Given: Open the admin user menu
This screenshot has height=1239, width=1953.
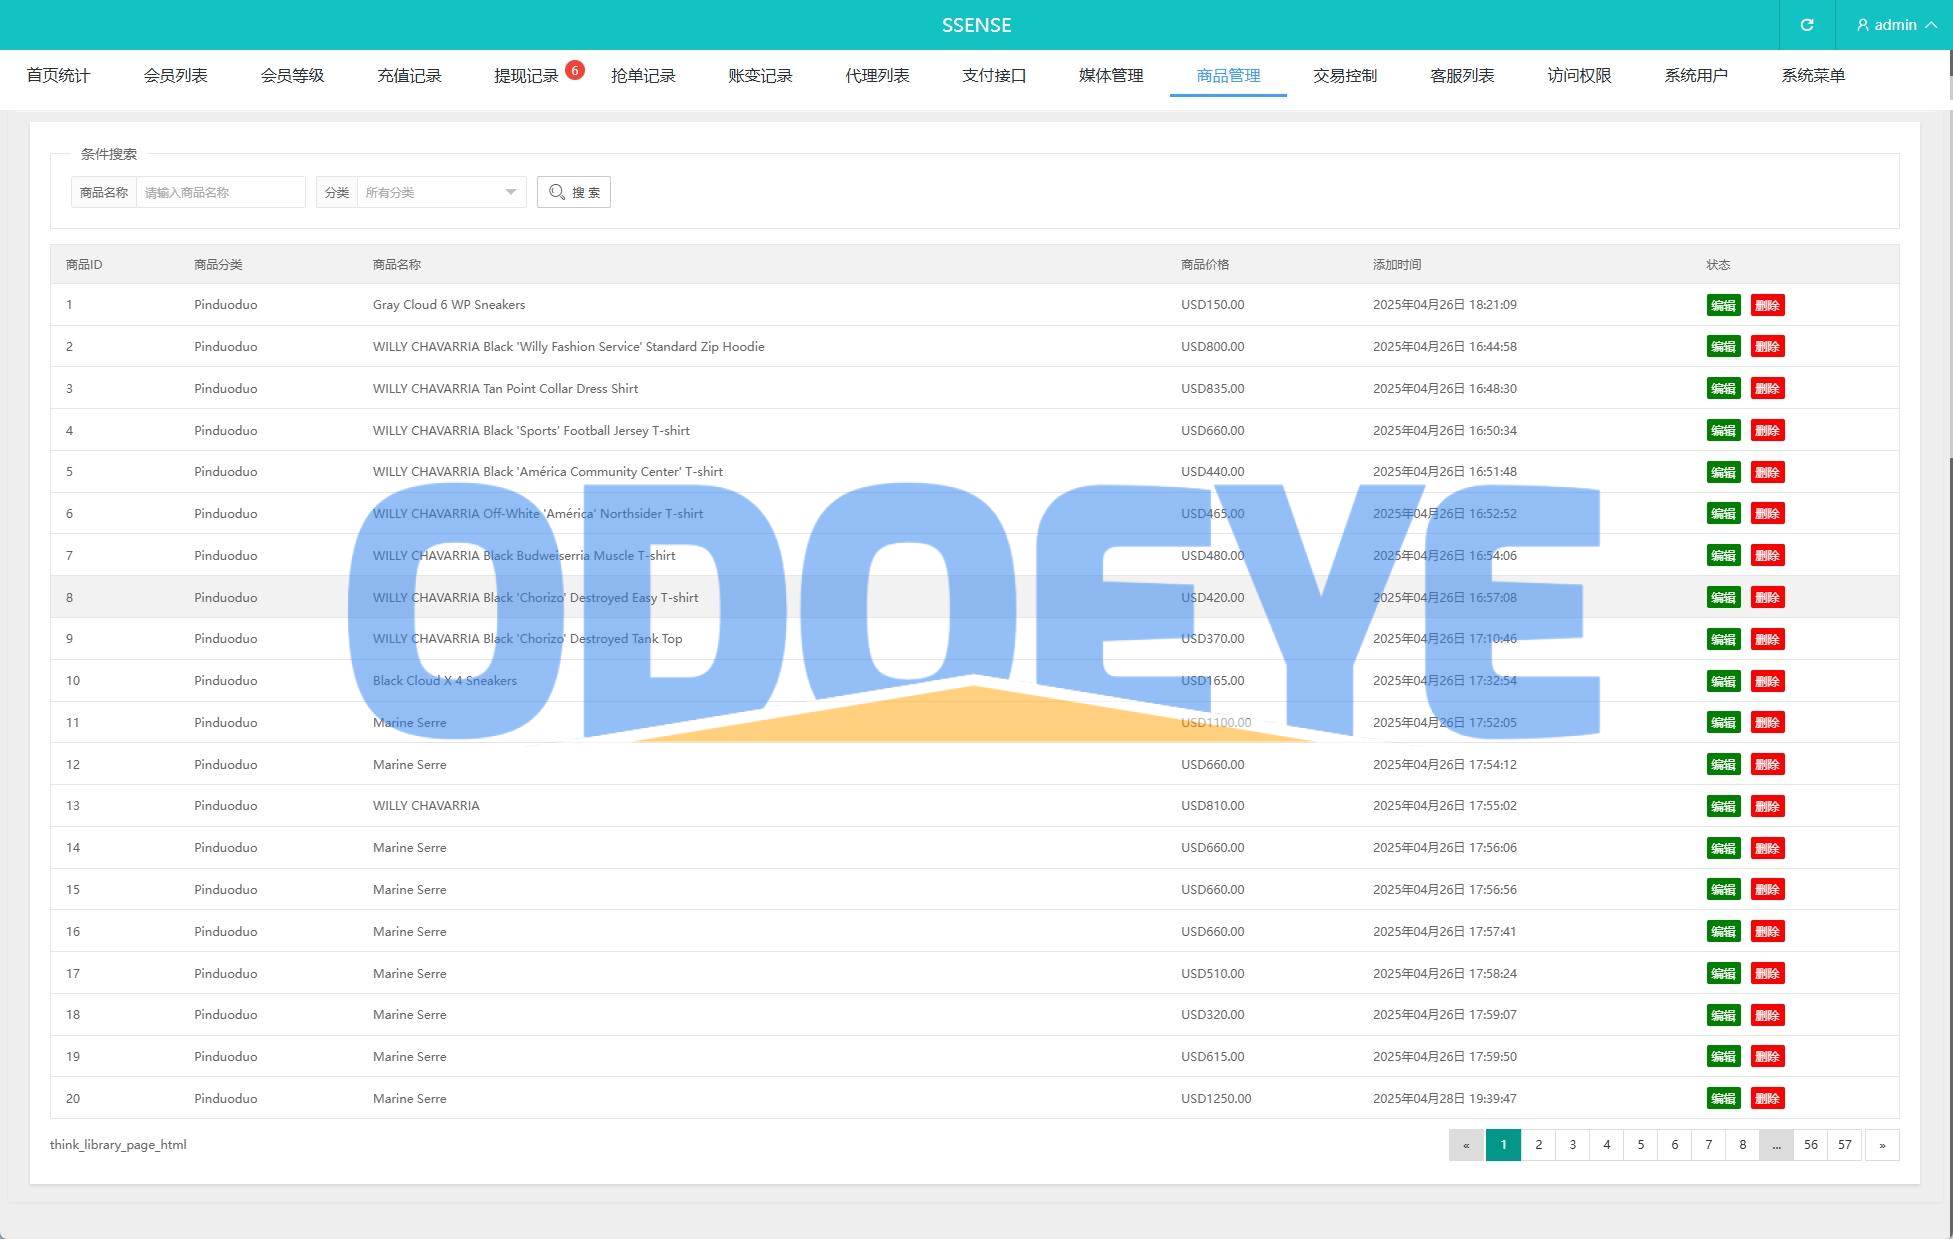Looking at the screenshot, I should point(1895,25).
